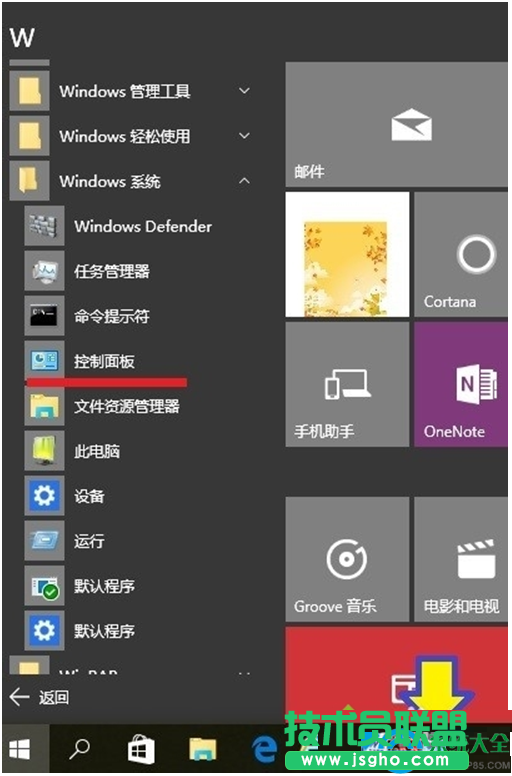Expand the Windows 管理工具 folder chevron
Viewport: 512px width, 776px height.
pyautogui.click(x=244, y=91)
